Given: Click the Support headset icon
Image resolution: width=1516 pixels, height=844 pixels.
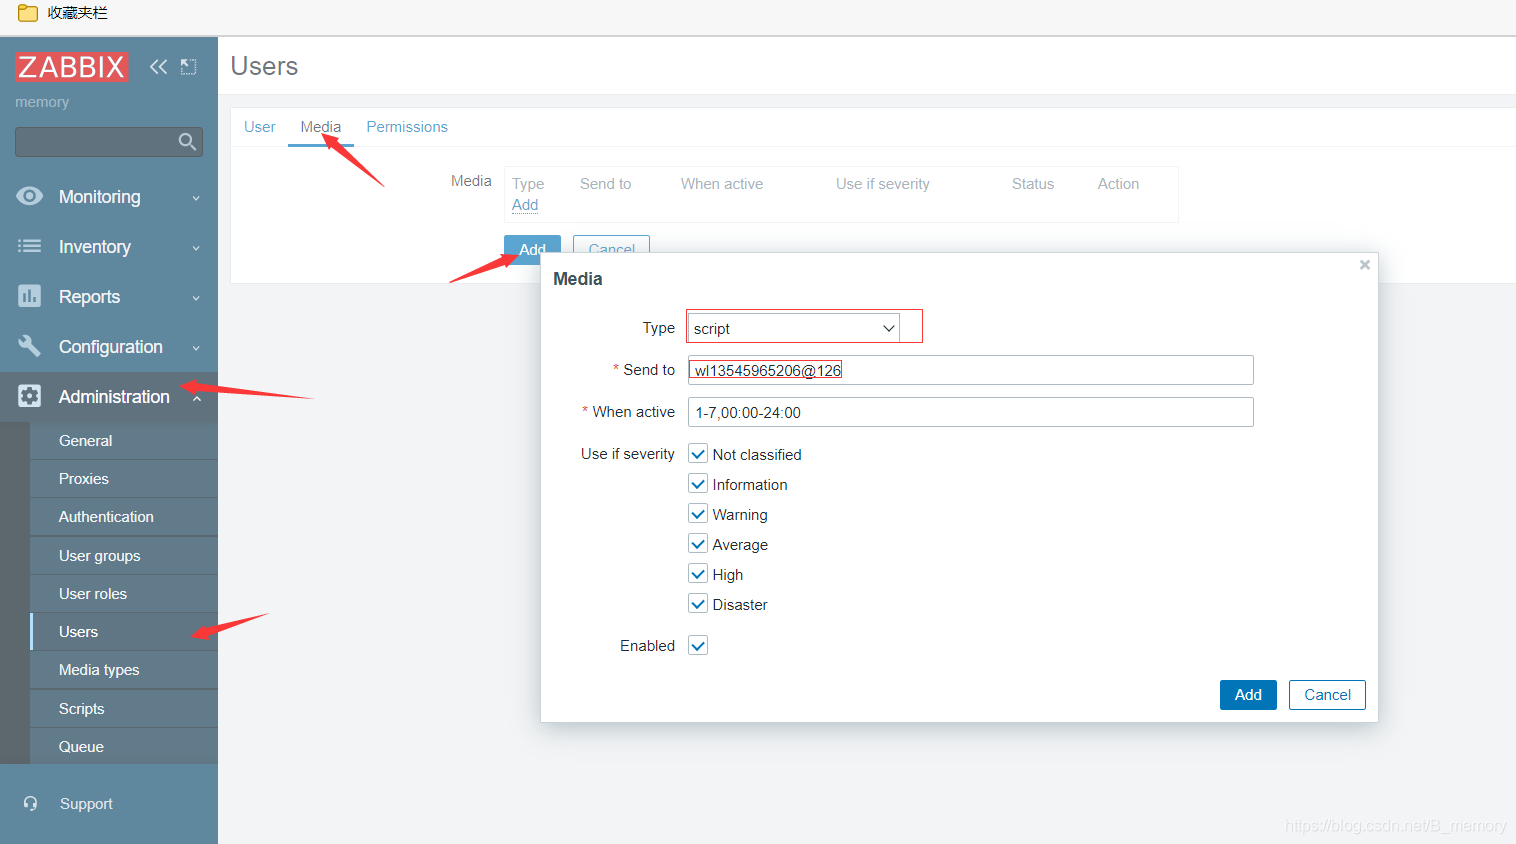Looking at the screenshot, I should [31, 803].
